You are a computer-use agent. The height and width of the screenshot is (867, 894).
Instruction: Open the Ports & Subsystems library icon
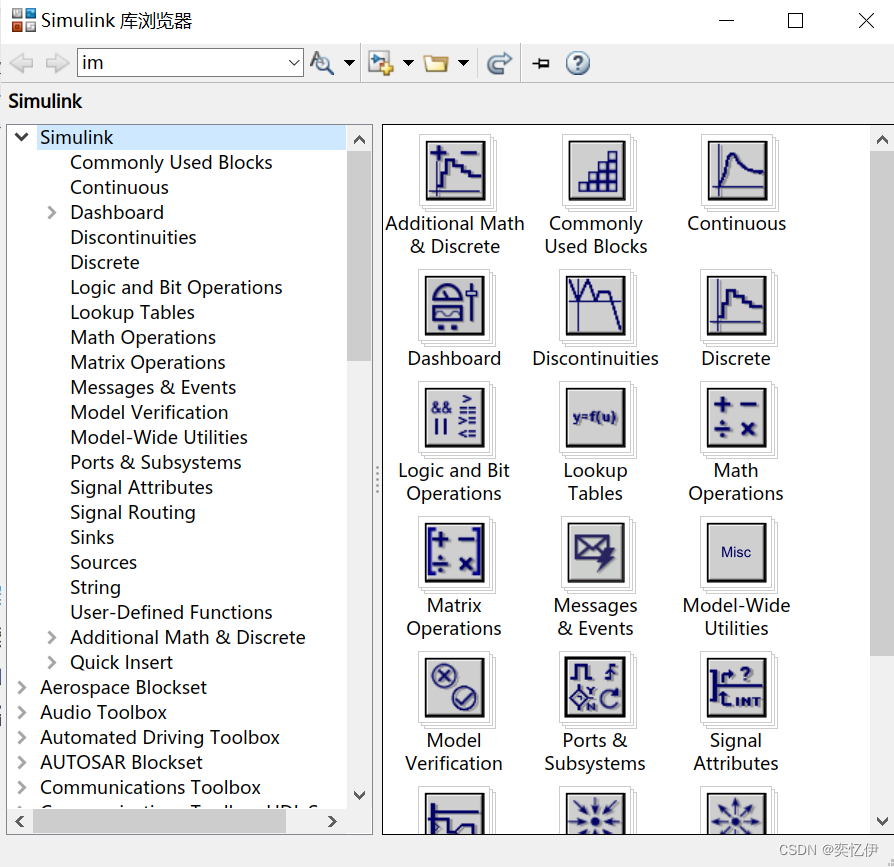[596, 688]
